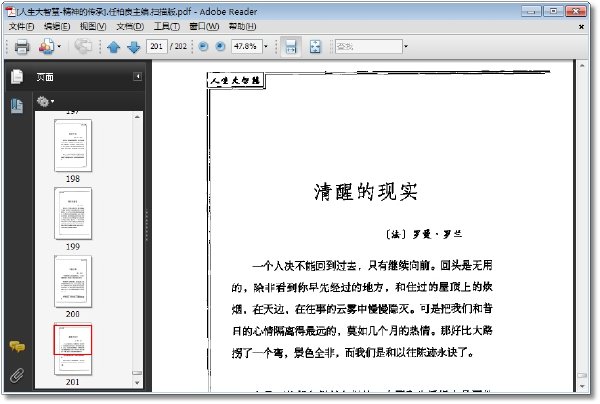
Task: Click thumbnail panel scroll up arrow
Action: click(137, 116)
